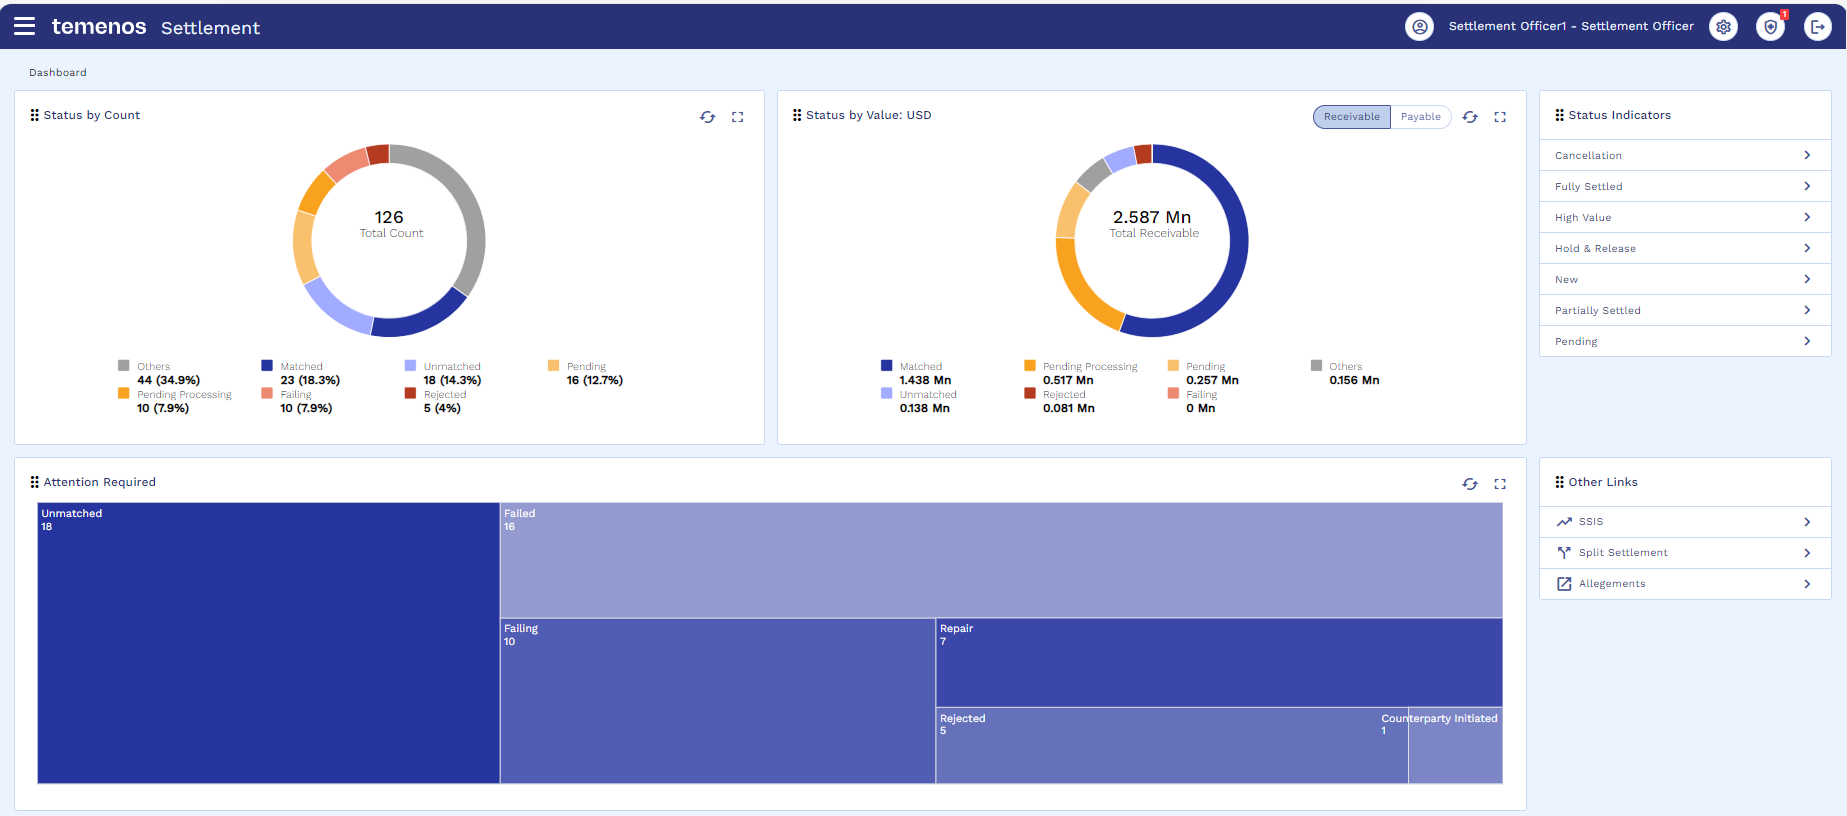
Task: Click the Dashboard breadcrumb
Action: (58, 73)
